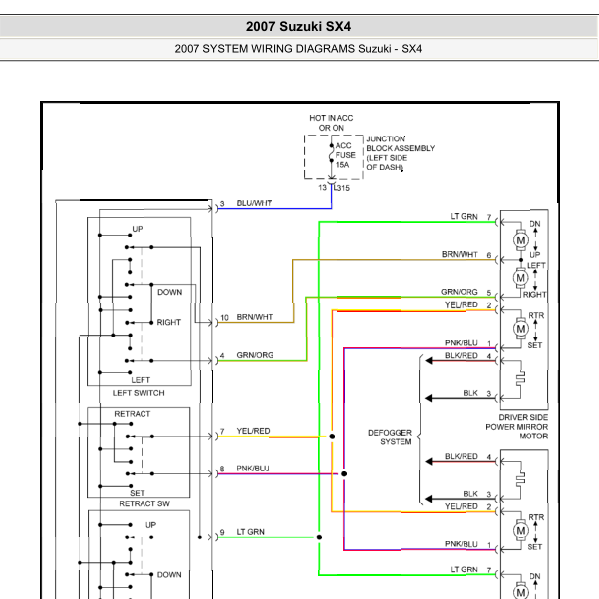Click the 'RTR' label in driver side mirror
The height and width of the screenshot is (599, 599).
(x=536, y=316)
